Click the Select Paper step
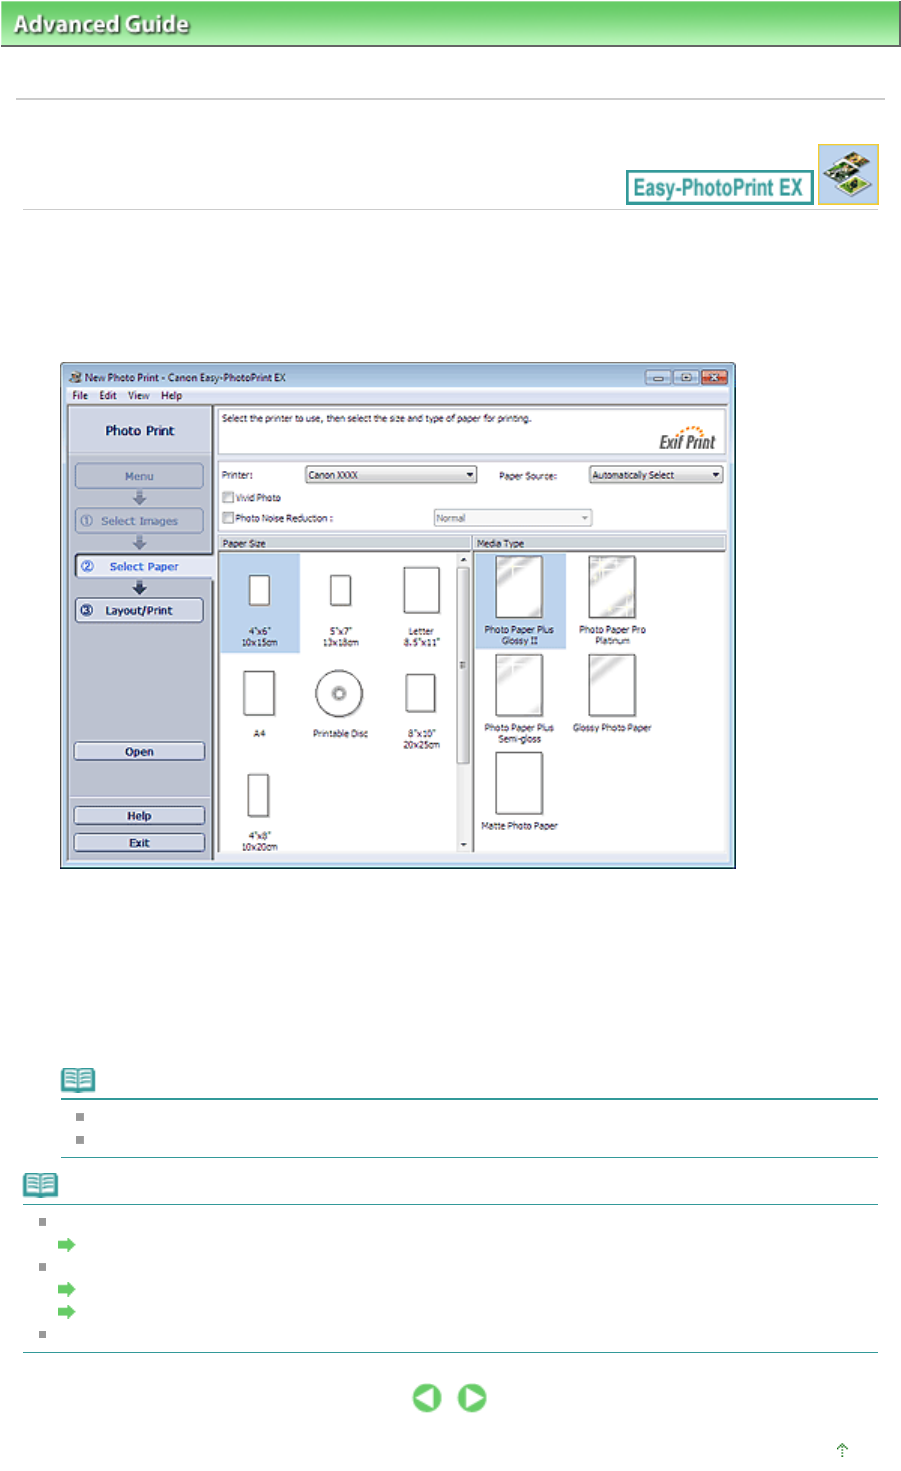Image resolution: width=901 pixels, height=1471 pixels. pyautogui.click(x=143, y=566)
